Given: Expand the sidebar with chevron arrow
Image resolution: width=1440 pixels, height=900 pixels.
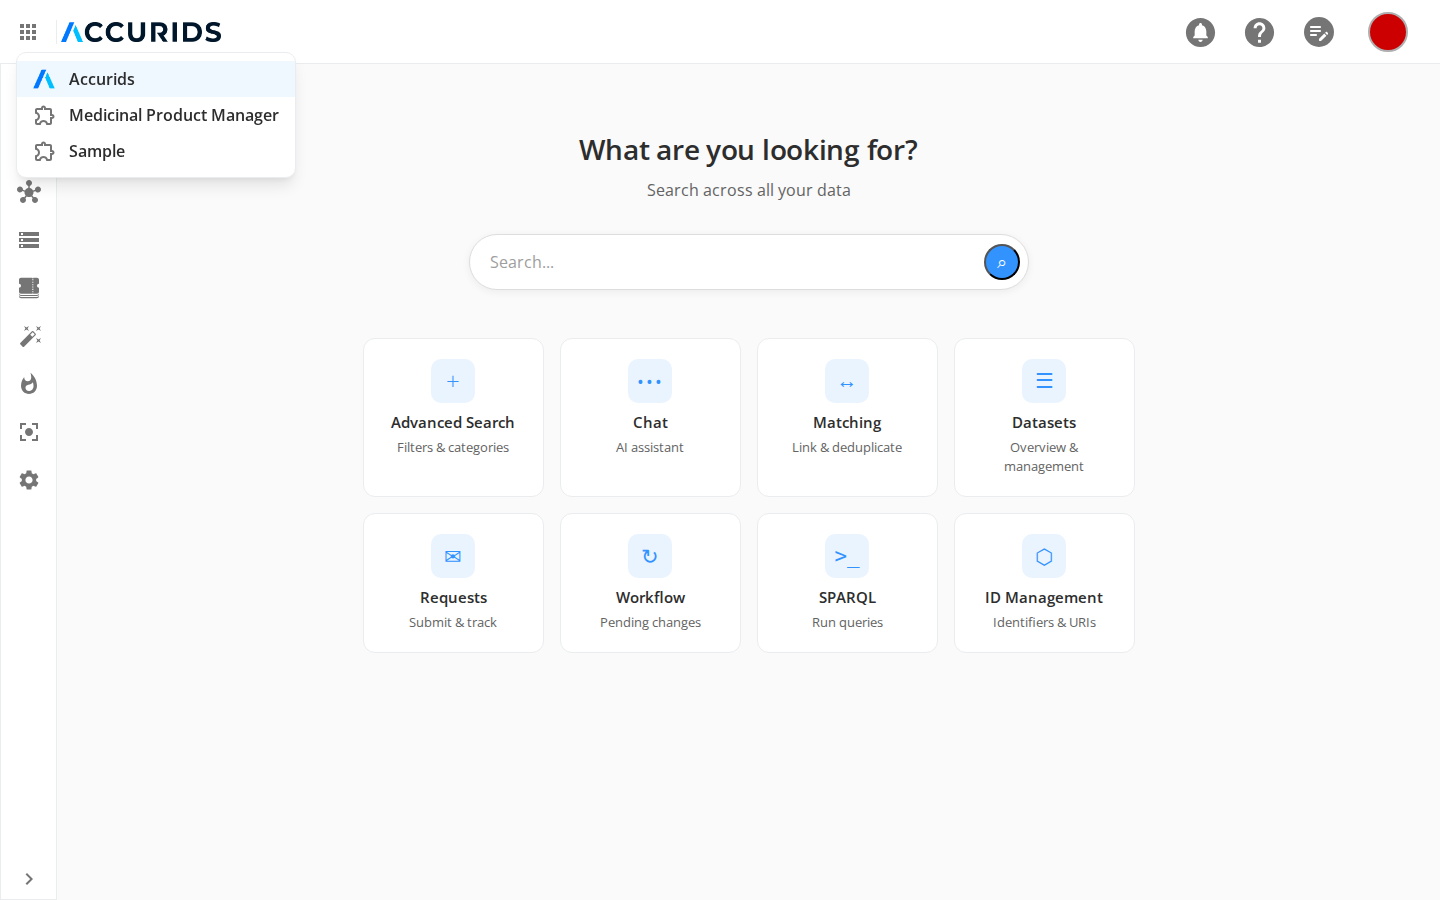Looking at the screenshot, I should point(29,879).
